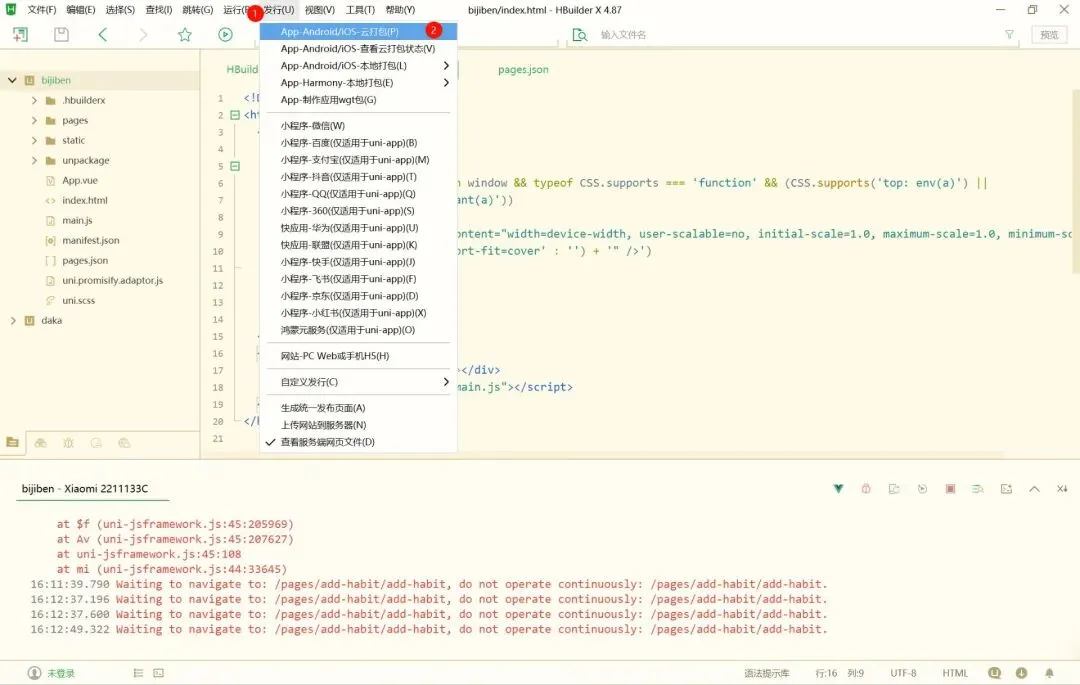Toggle code fold marker on line 5
Image resolution: width=1080 pixels, height=685 pixels.
point(235,166)
